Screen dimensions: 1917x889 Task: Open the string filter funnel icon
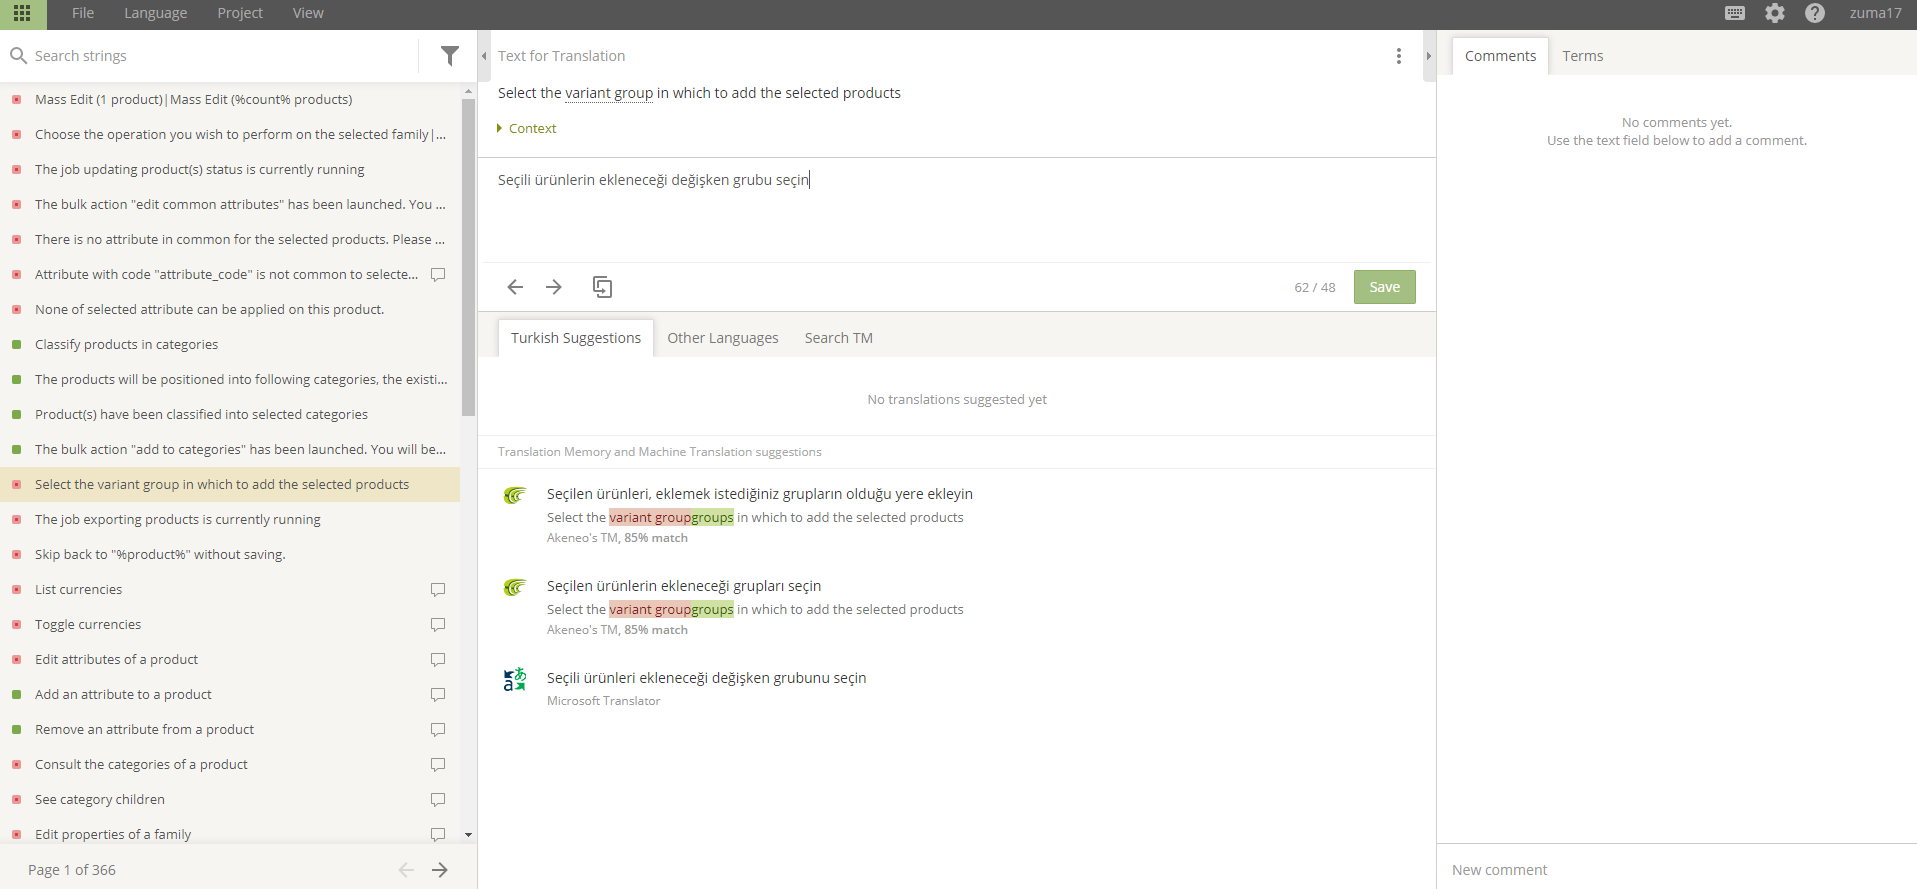(x=450, y=56)
